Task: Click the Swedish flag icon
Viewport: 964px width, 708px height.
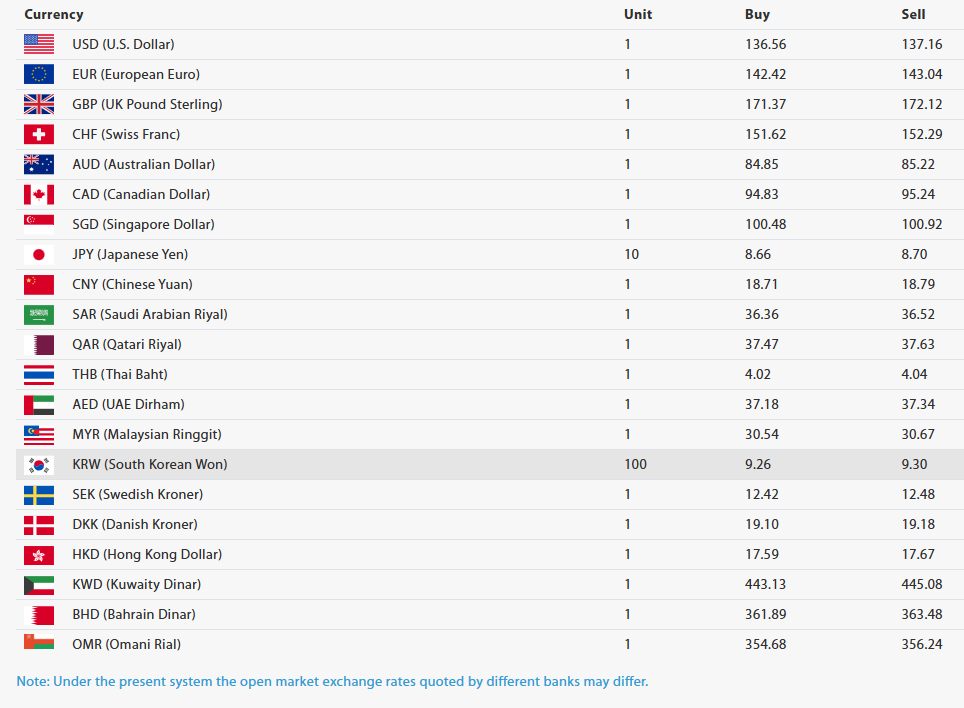Action: click(39, 495)
